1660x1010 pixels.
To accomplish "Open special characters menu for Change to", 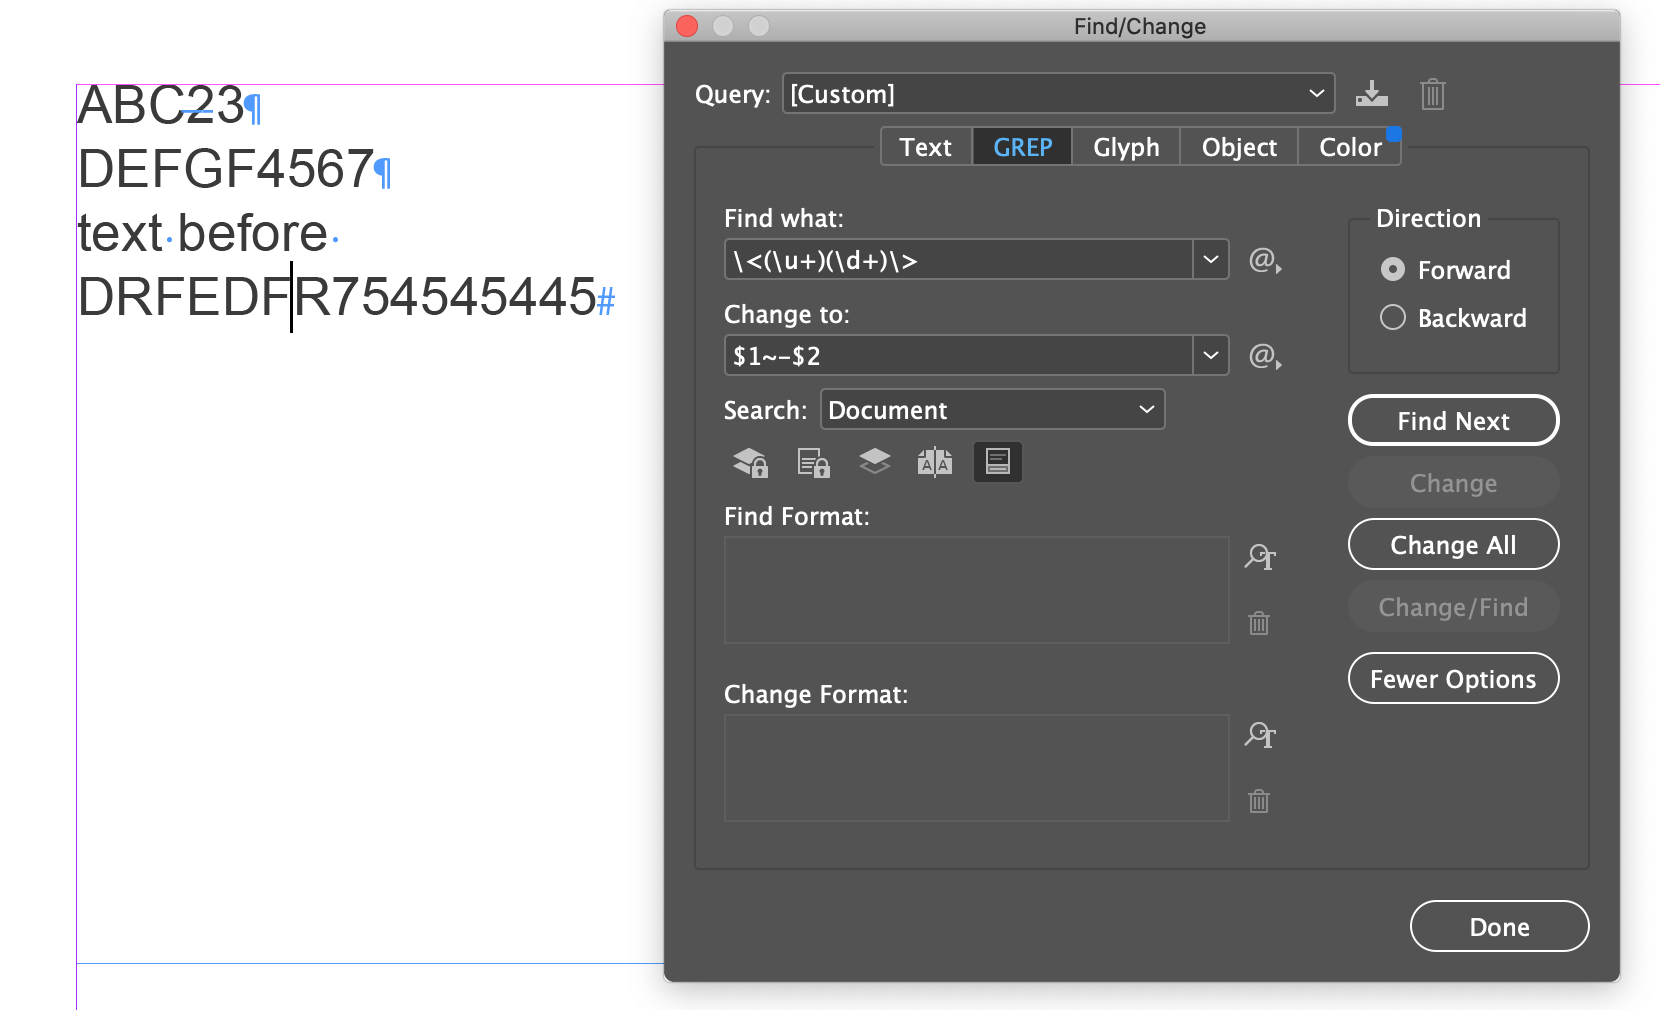I will (x=1263, y=356).
